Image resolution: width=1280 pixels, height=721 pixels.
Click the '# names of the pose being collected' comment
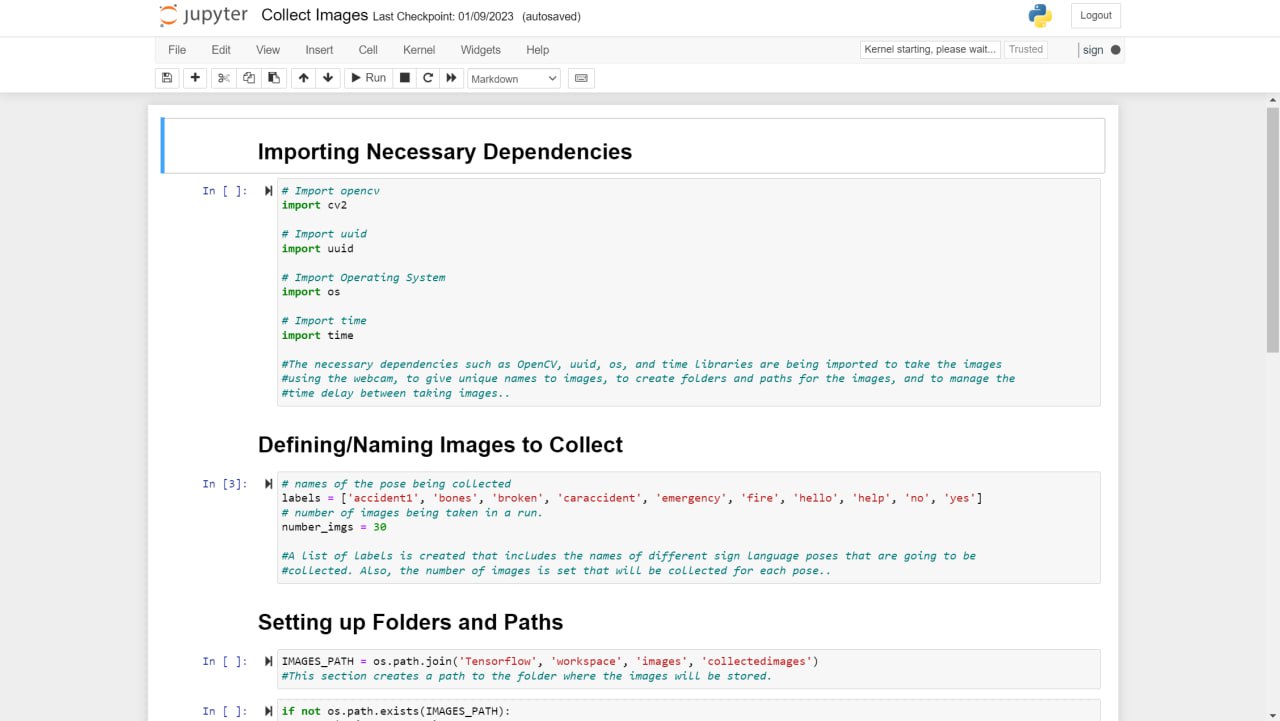click(x=396, y=484)
